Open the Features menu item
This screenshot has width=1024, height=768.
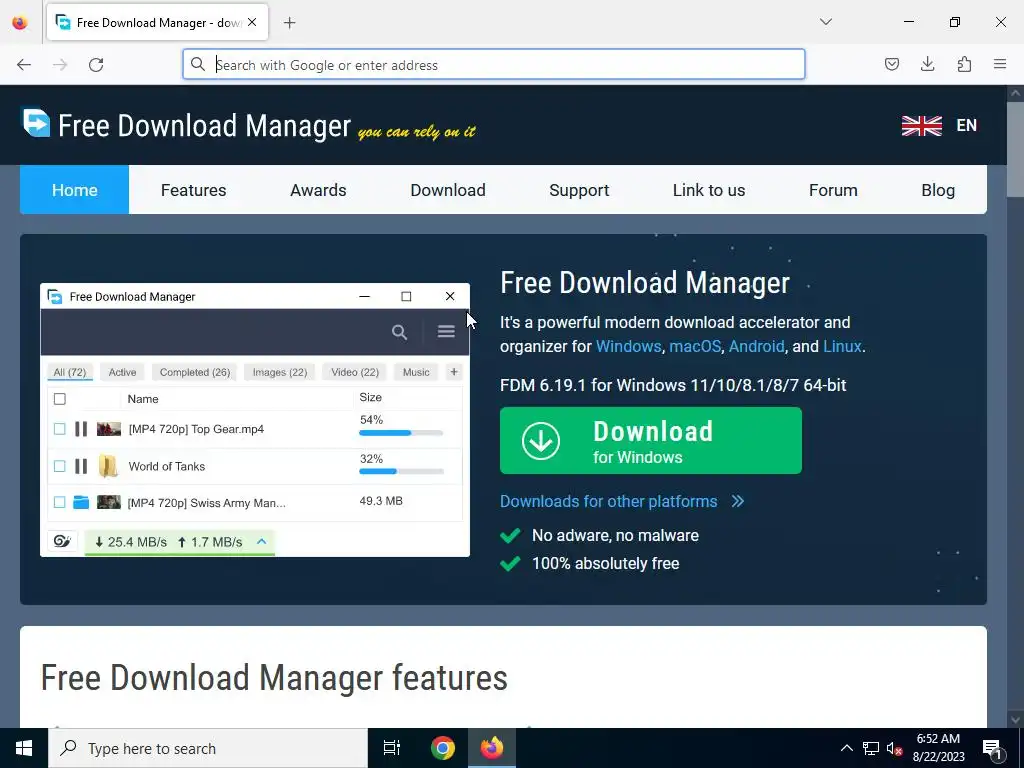pyautogui.click(x=193, y=190)
